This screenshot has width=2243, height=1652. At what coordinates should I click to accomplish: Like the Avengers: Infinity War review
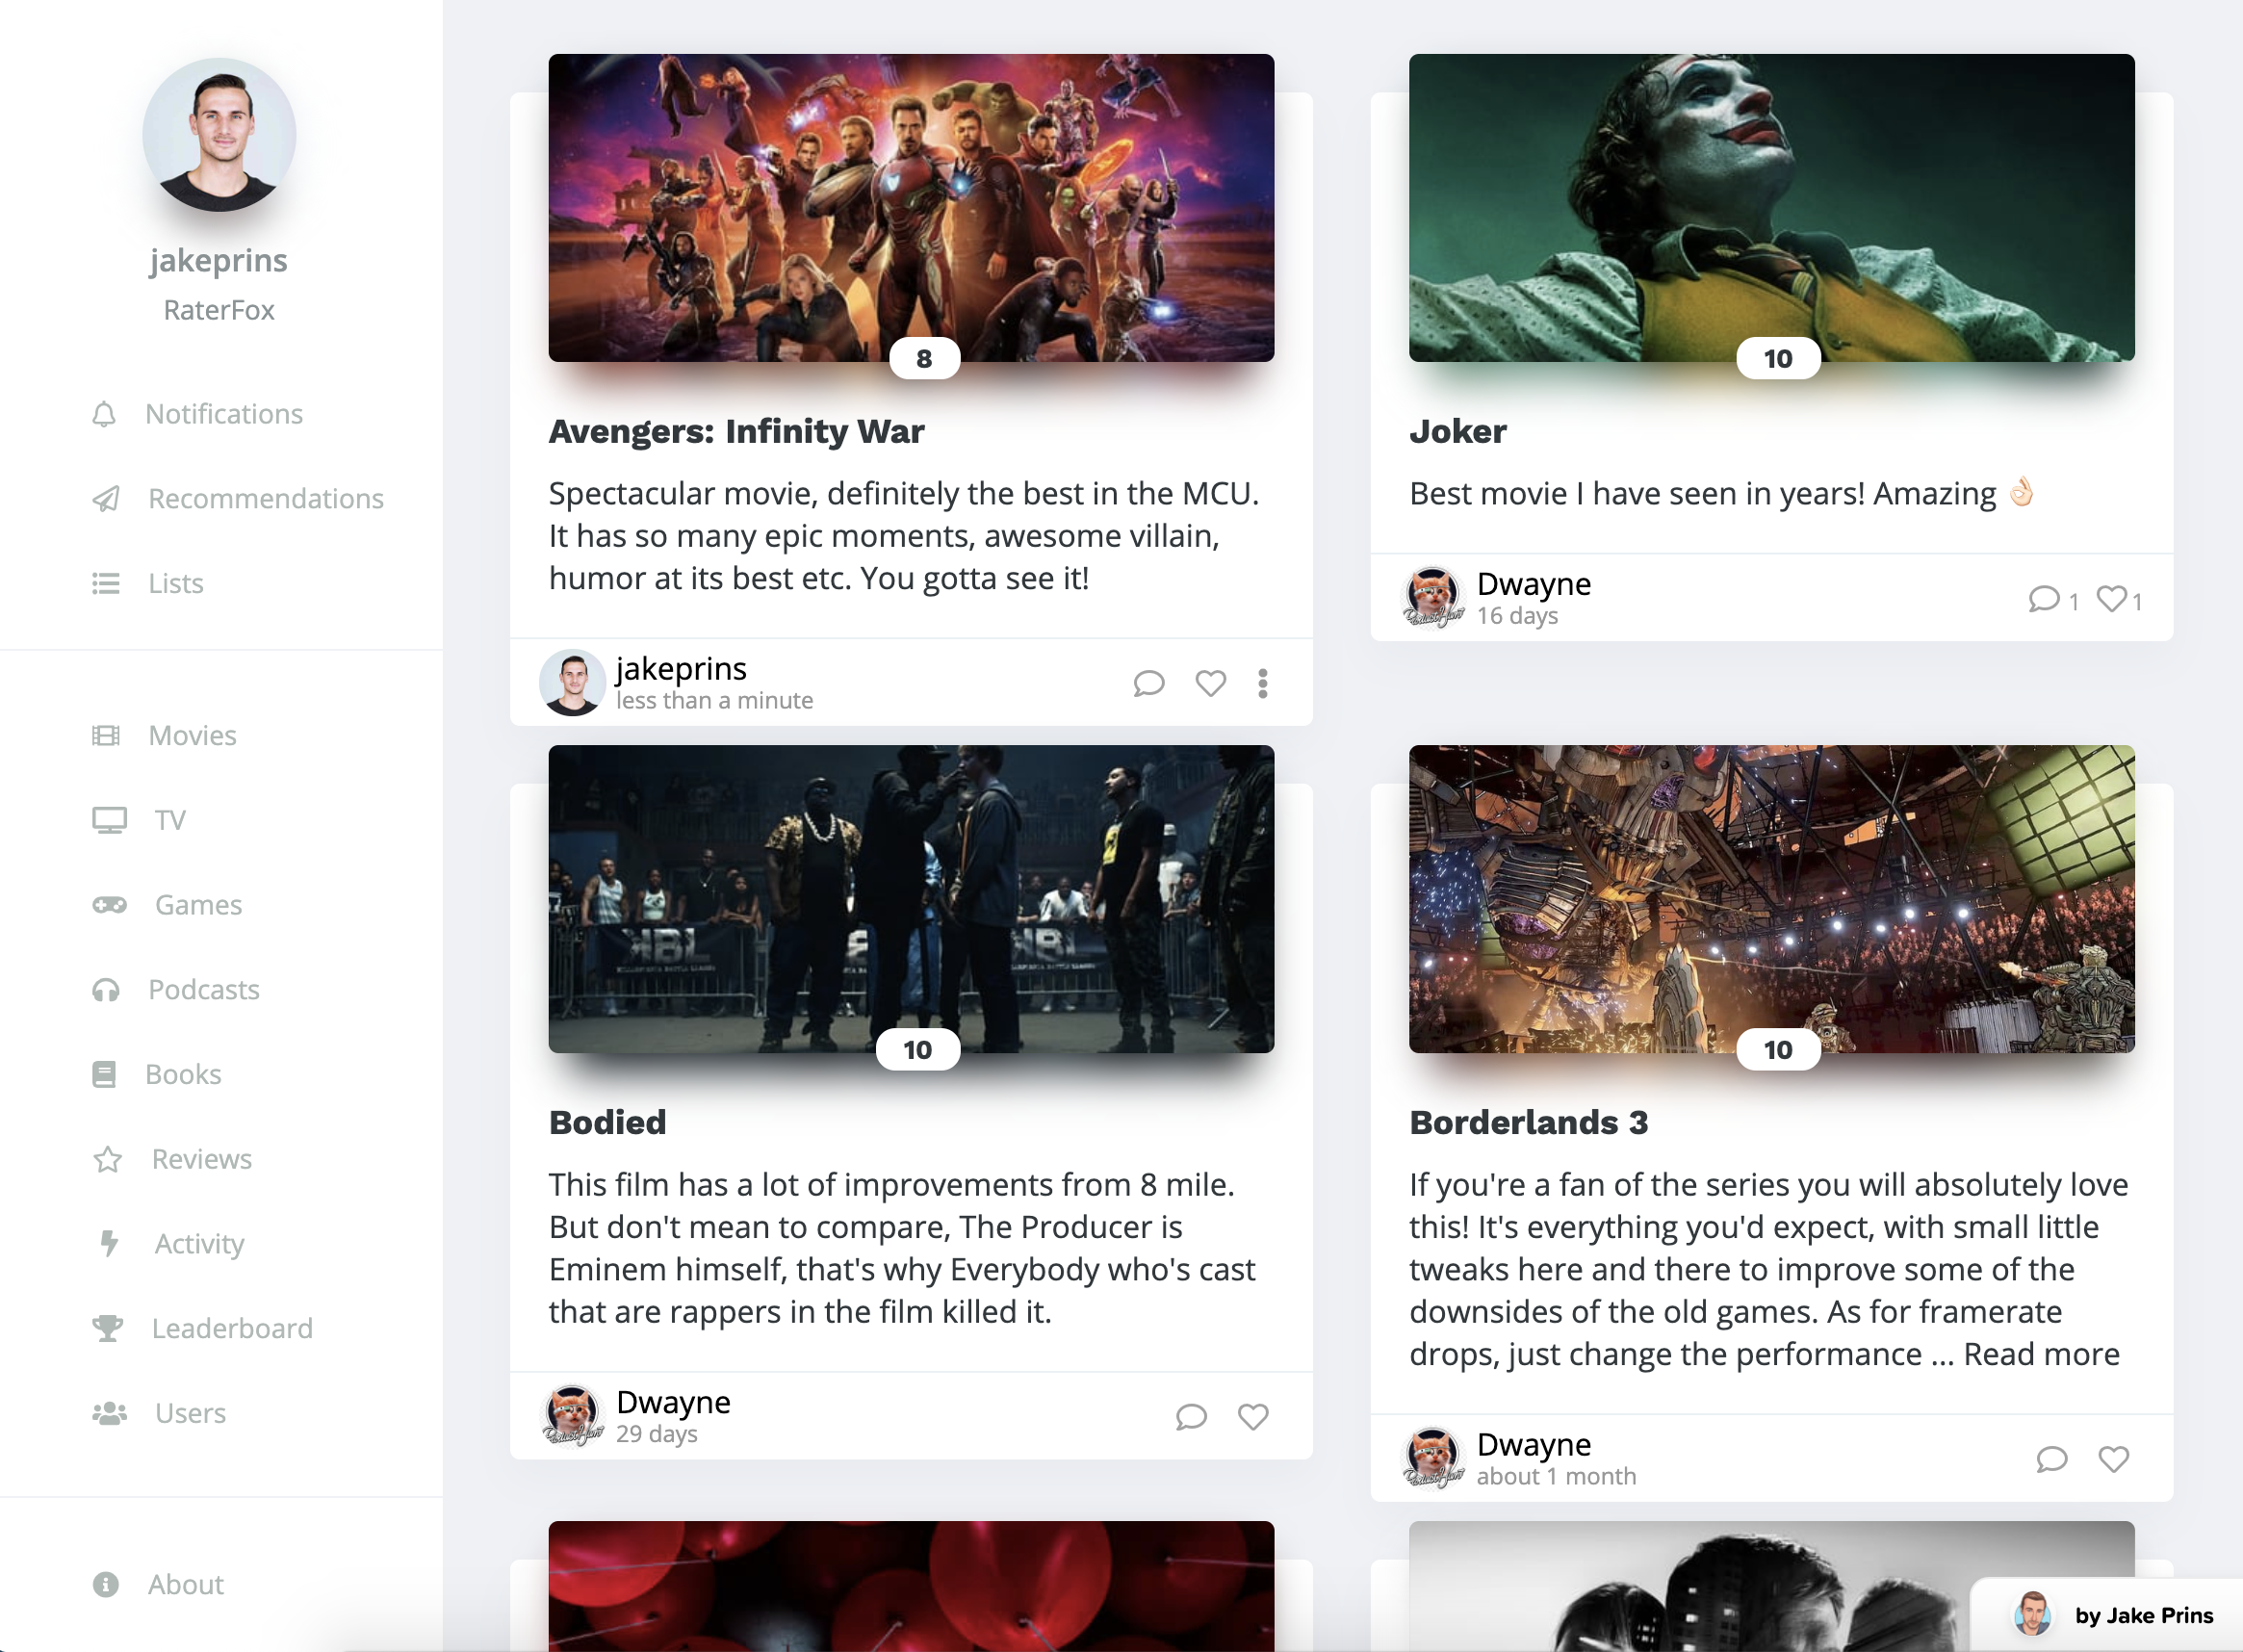(x=1210, y=683)
